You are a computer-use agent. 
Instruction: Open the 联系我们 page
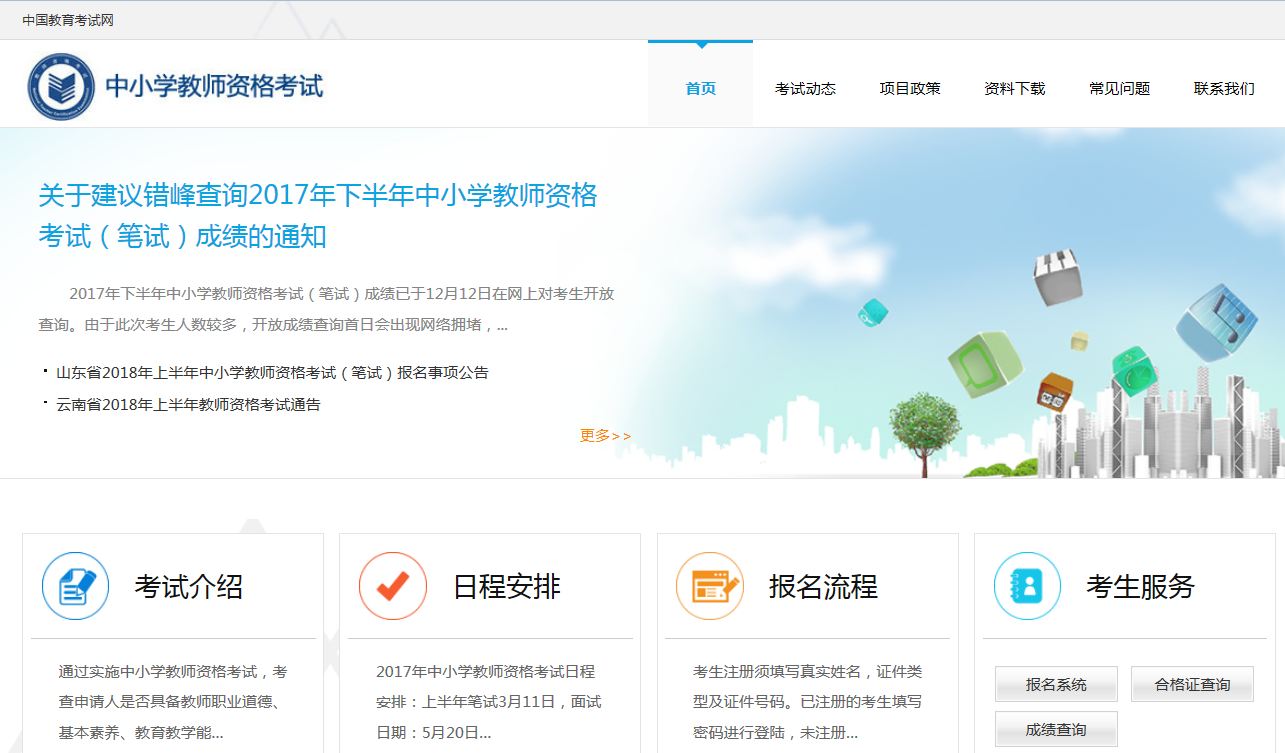tap(1224, 88)
